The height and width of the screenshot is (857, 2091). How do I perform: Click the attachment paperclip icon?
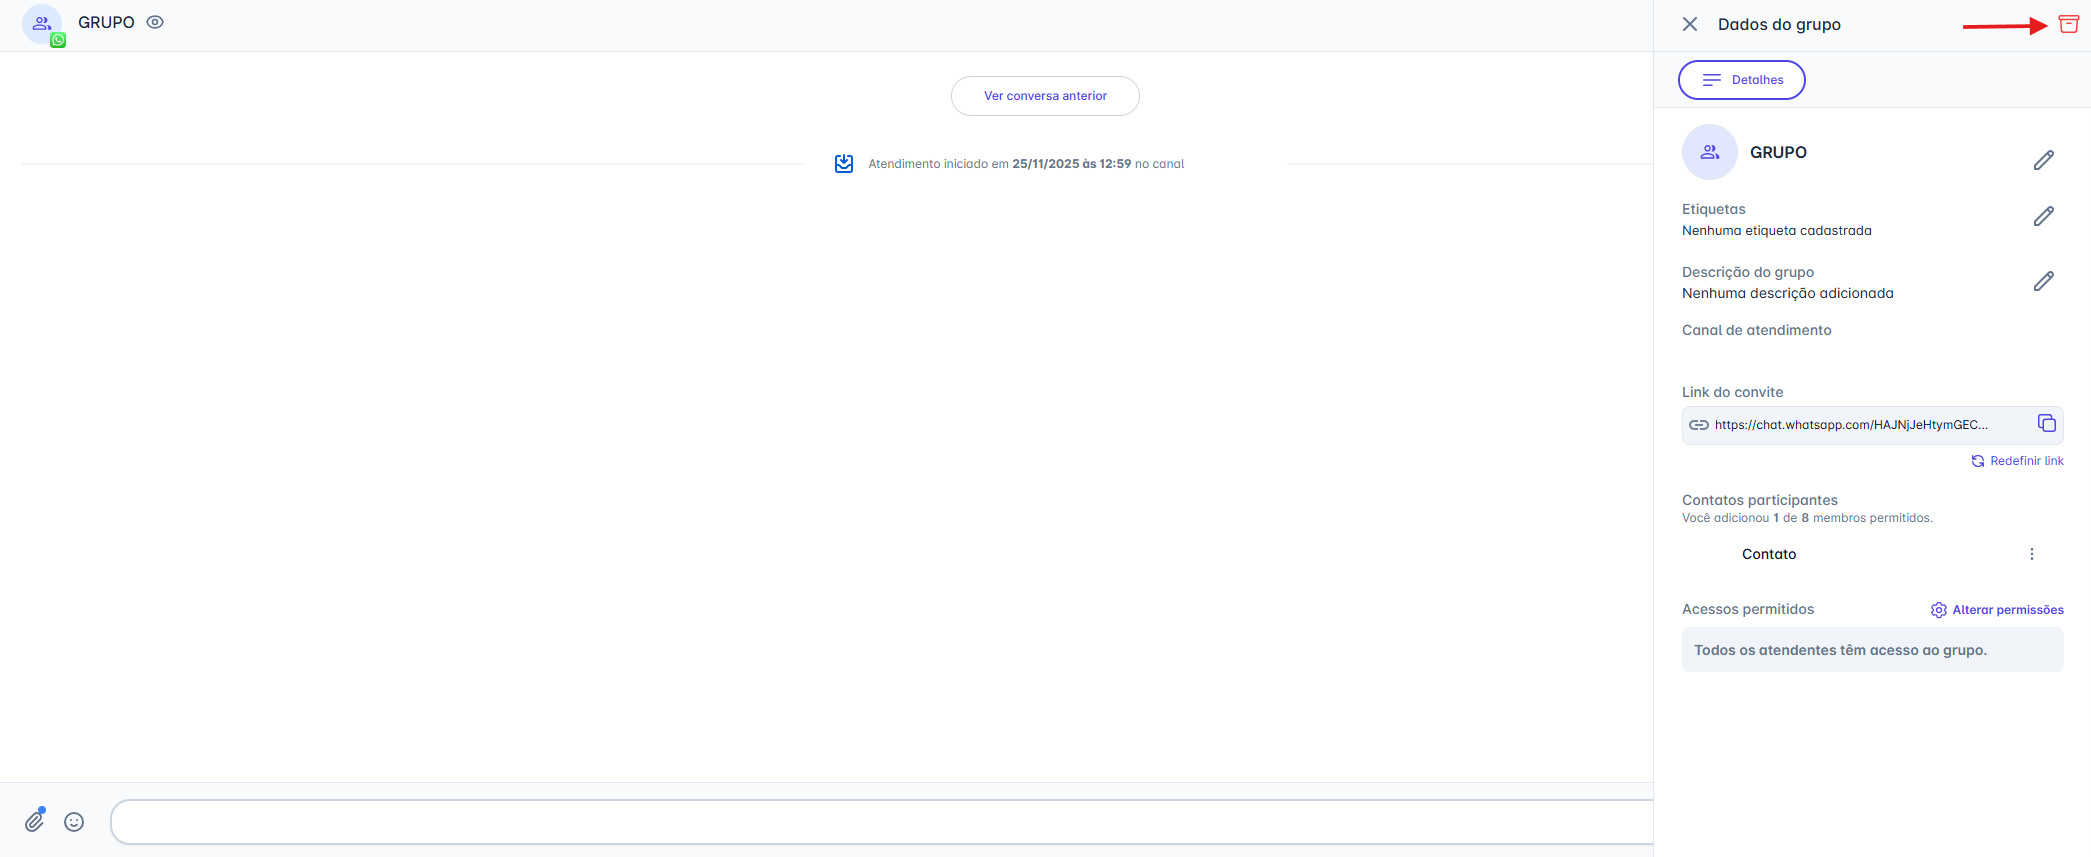coord(35,821)
